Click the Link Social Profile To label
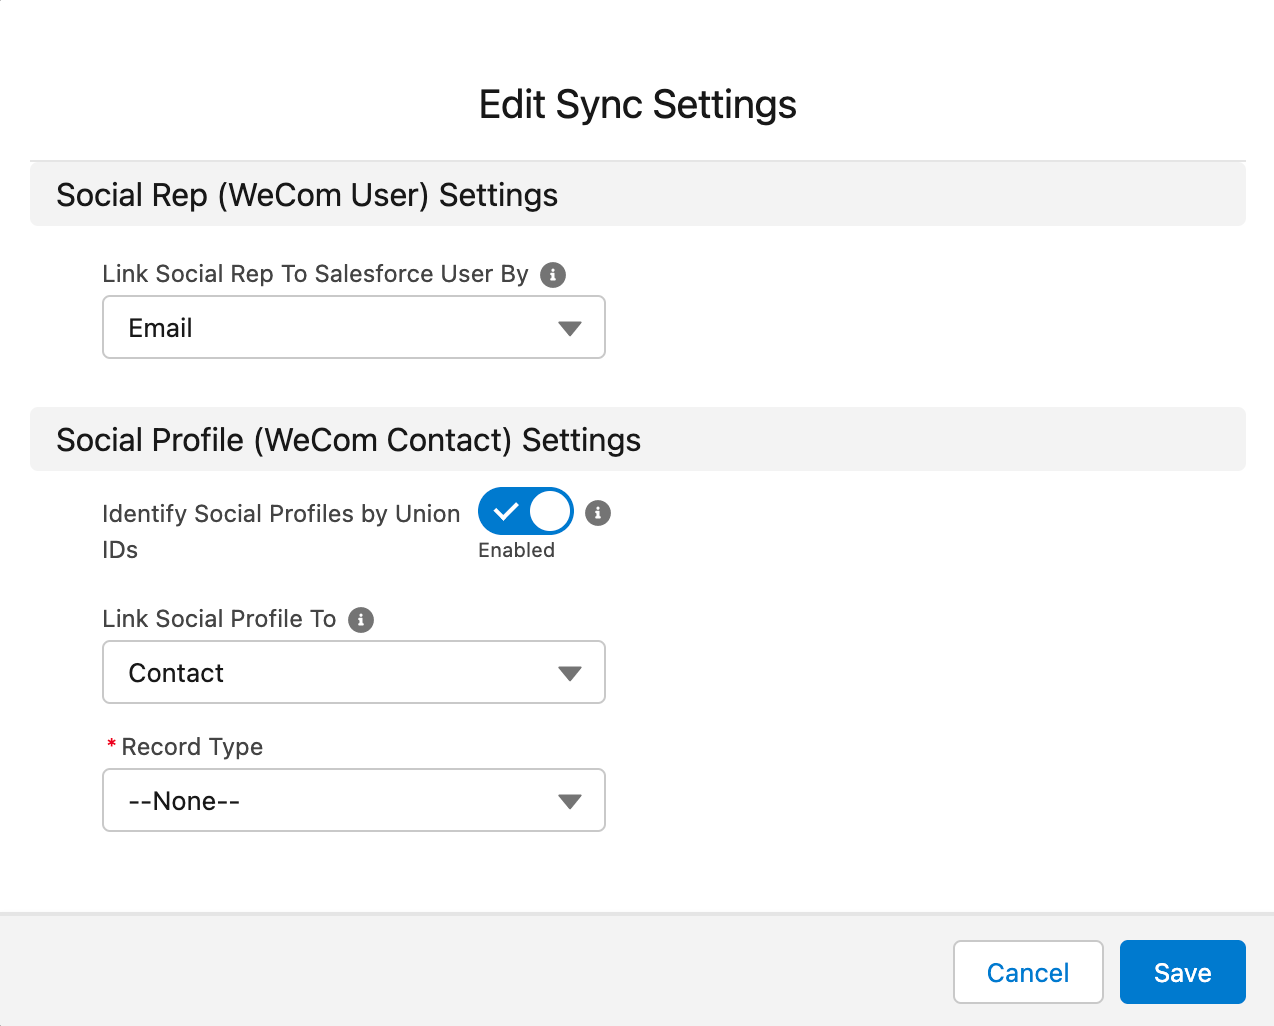1274x1026 pixels. pyautogui.click(x=219, y=619)
